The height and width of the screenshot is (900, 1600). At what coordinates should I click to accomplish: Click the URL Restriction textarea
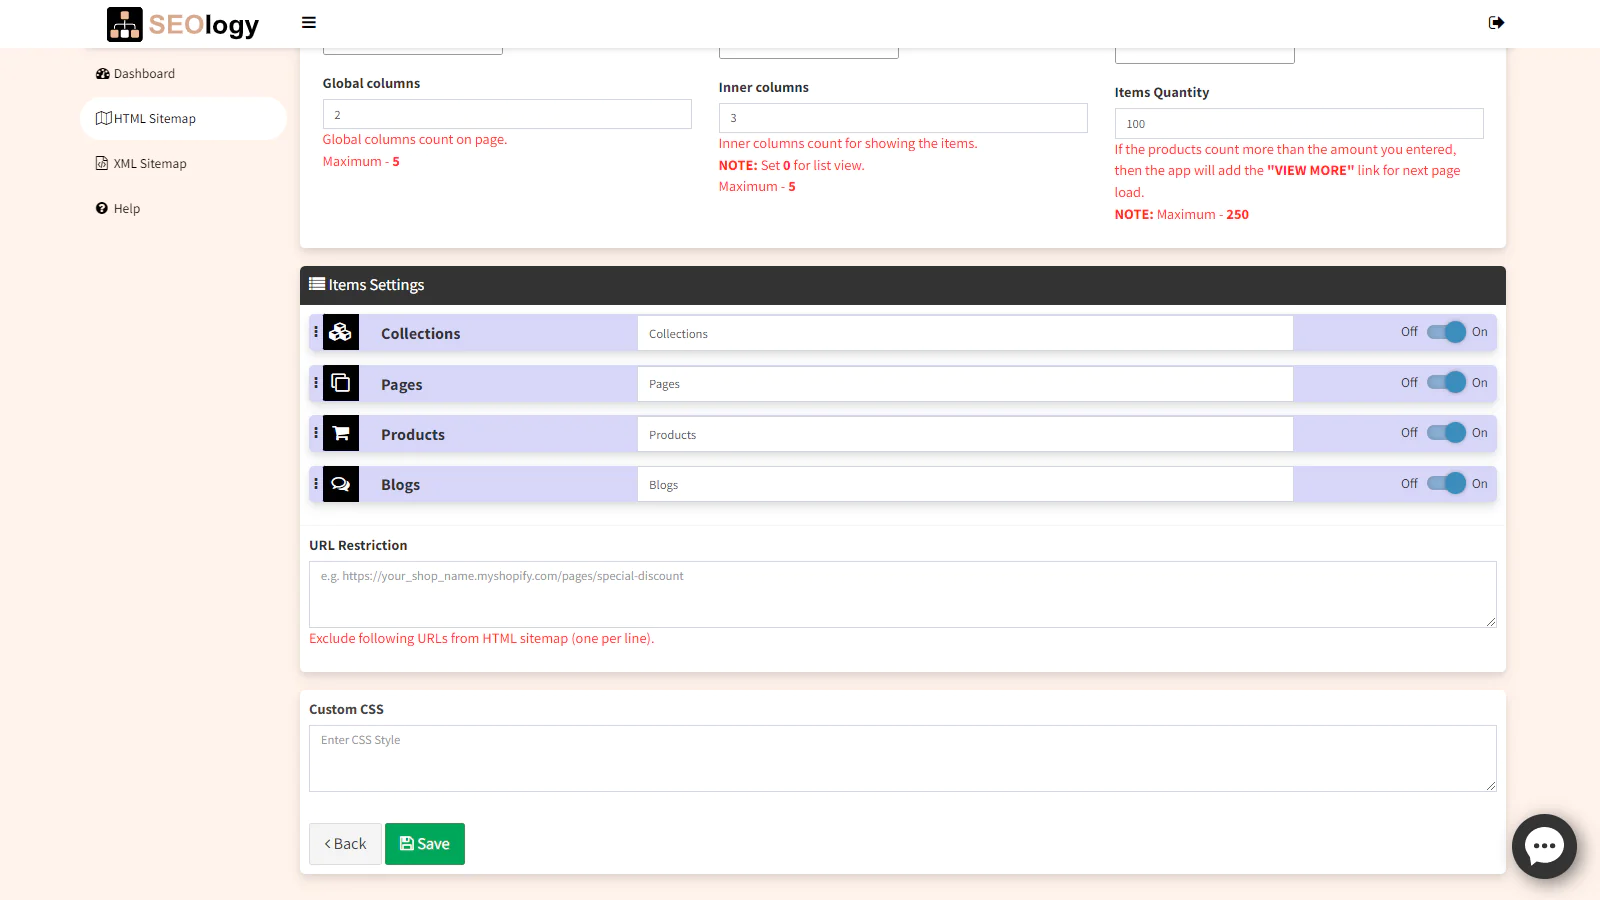coord(903,594)
